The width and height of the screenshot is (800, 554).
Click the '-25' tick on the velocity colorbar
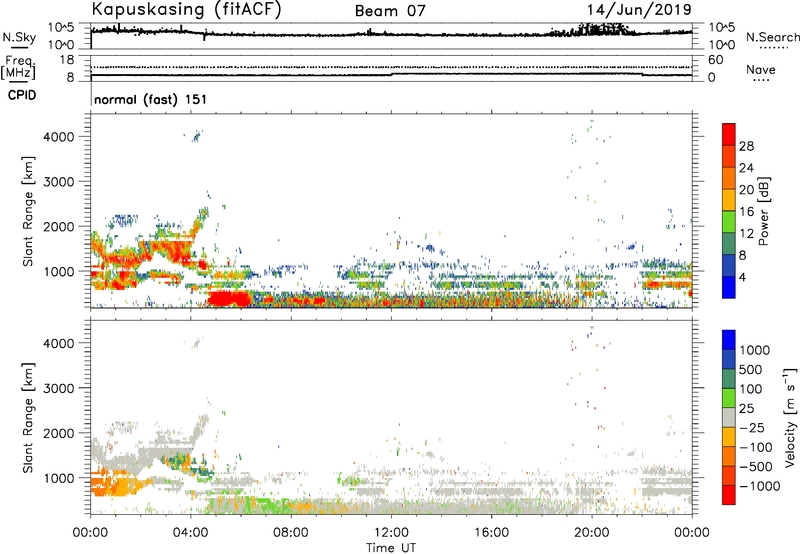pos(752,427)
